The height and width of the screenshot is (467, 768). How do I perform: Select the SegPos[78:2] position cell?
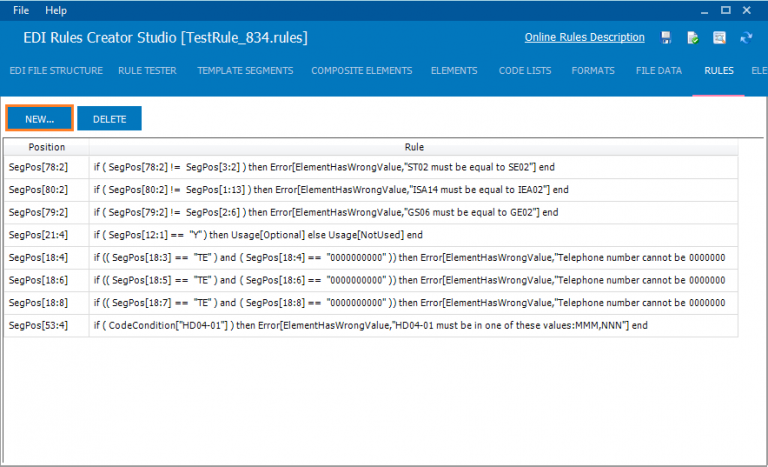(x=47, y=167)
